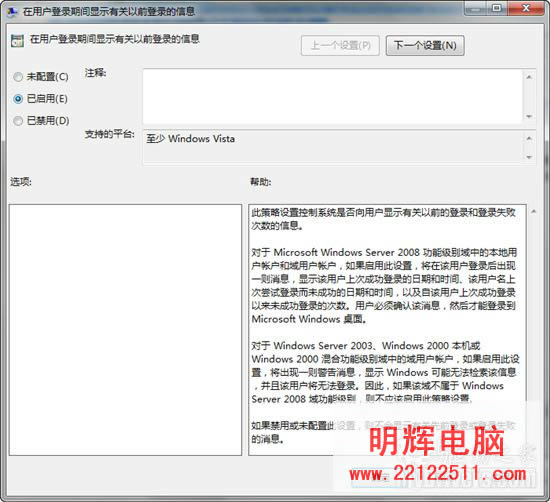Click the help text starting 此策略设置控制系统

(383, 219)
